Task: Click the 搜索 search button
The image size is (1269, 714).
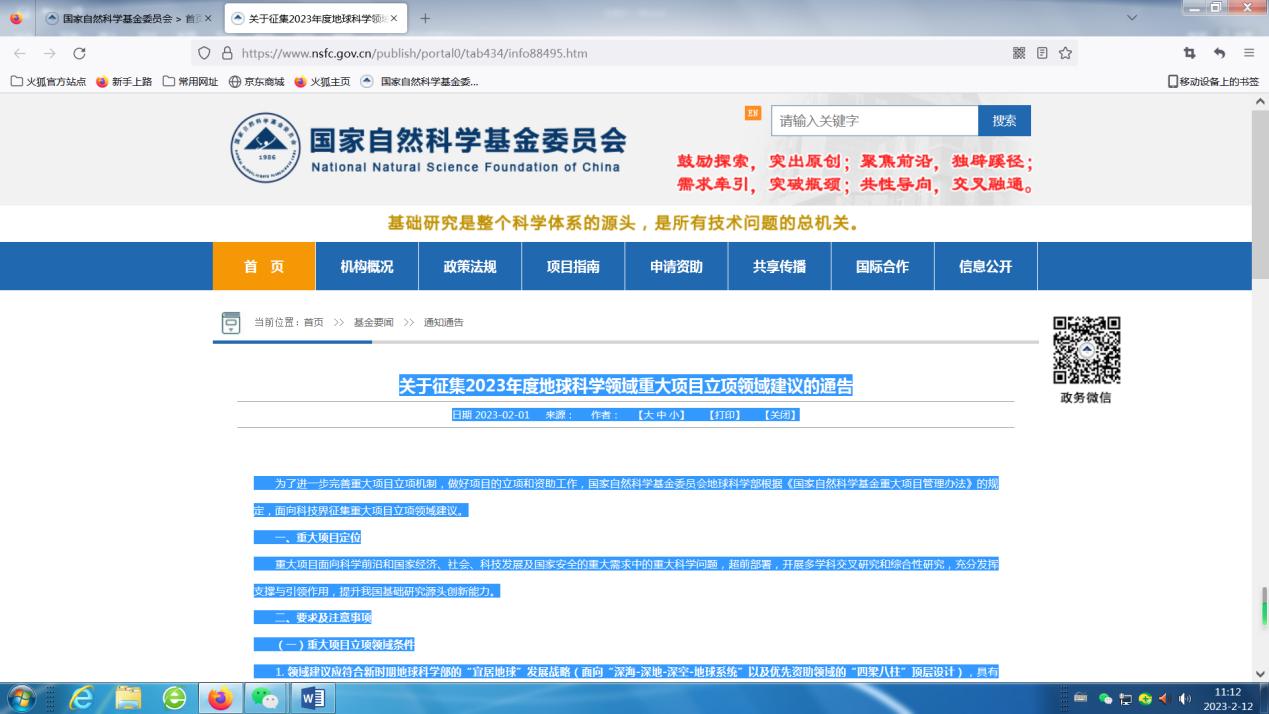Action: pos(1004,121)
